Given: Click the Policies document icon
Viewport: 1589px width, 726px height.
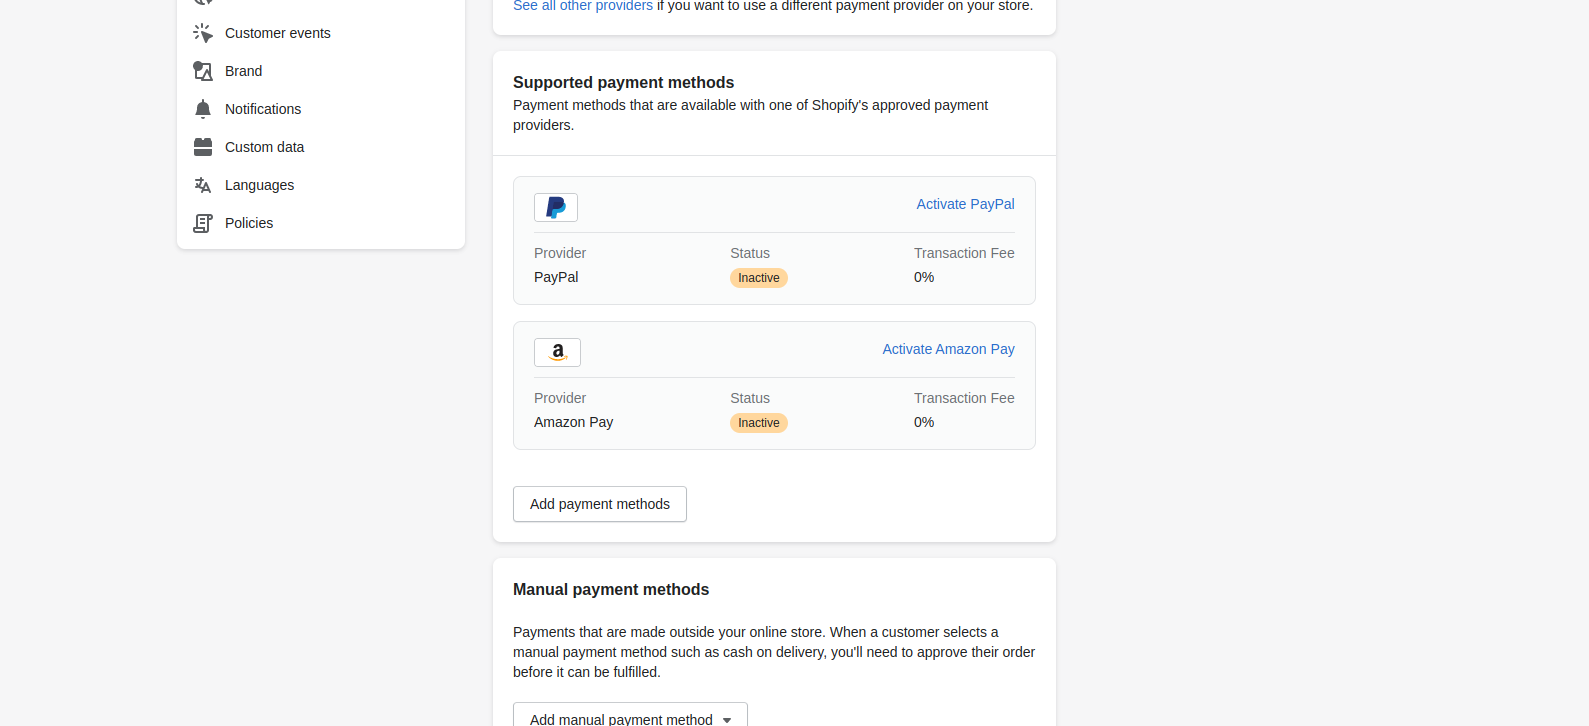Looking at the screenshot, I should 203,223.
